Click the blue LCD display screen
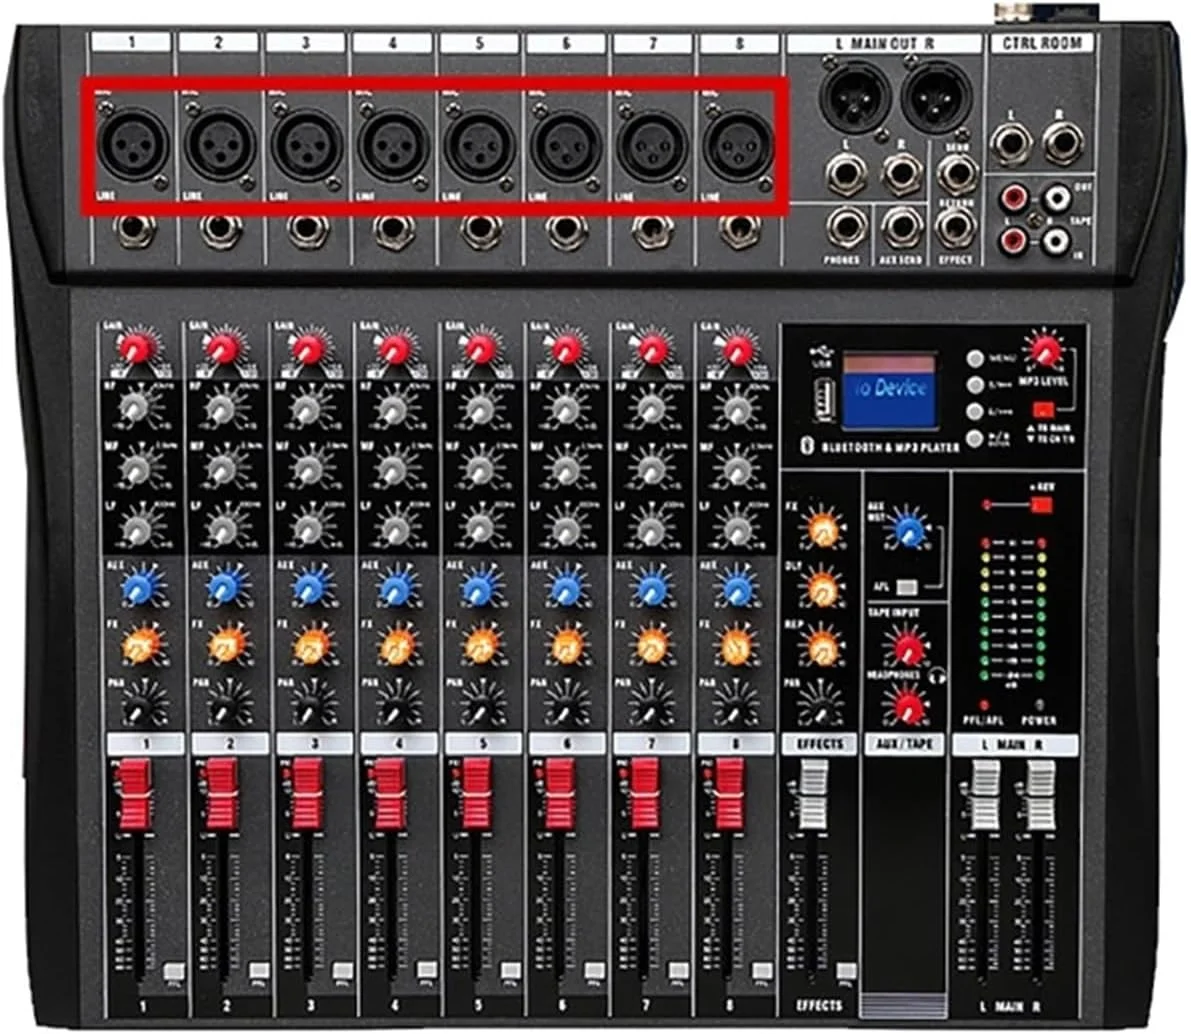1191x1034 pixels. (889, 387)
